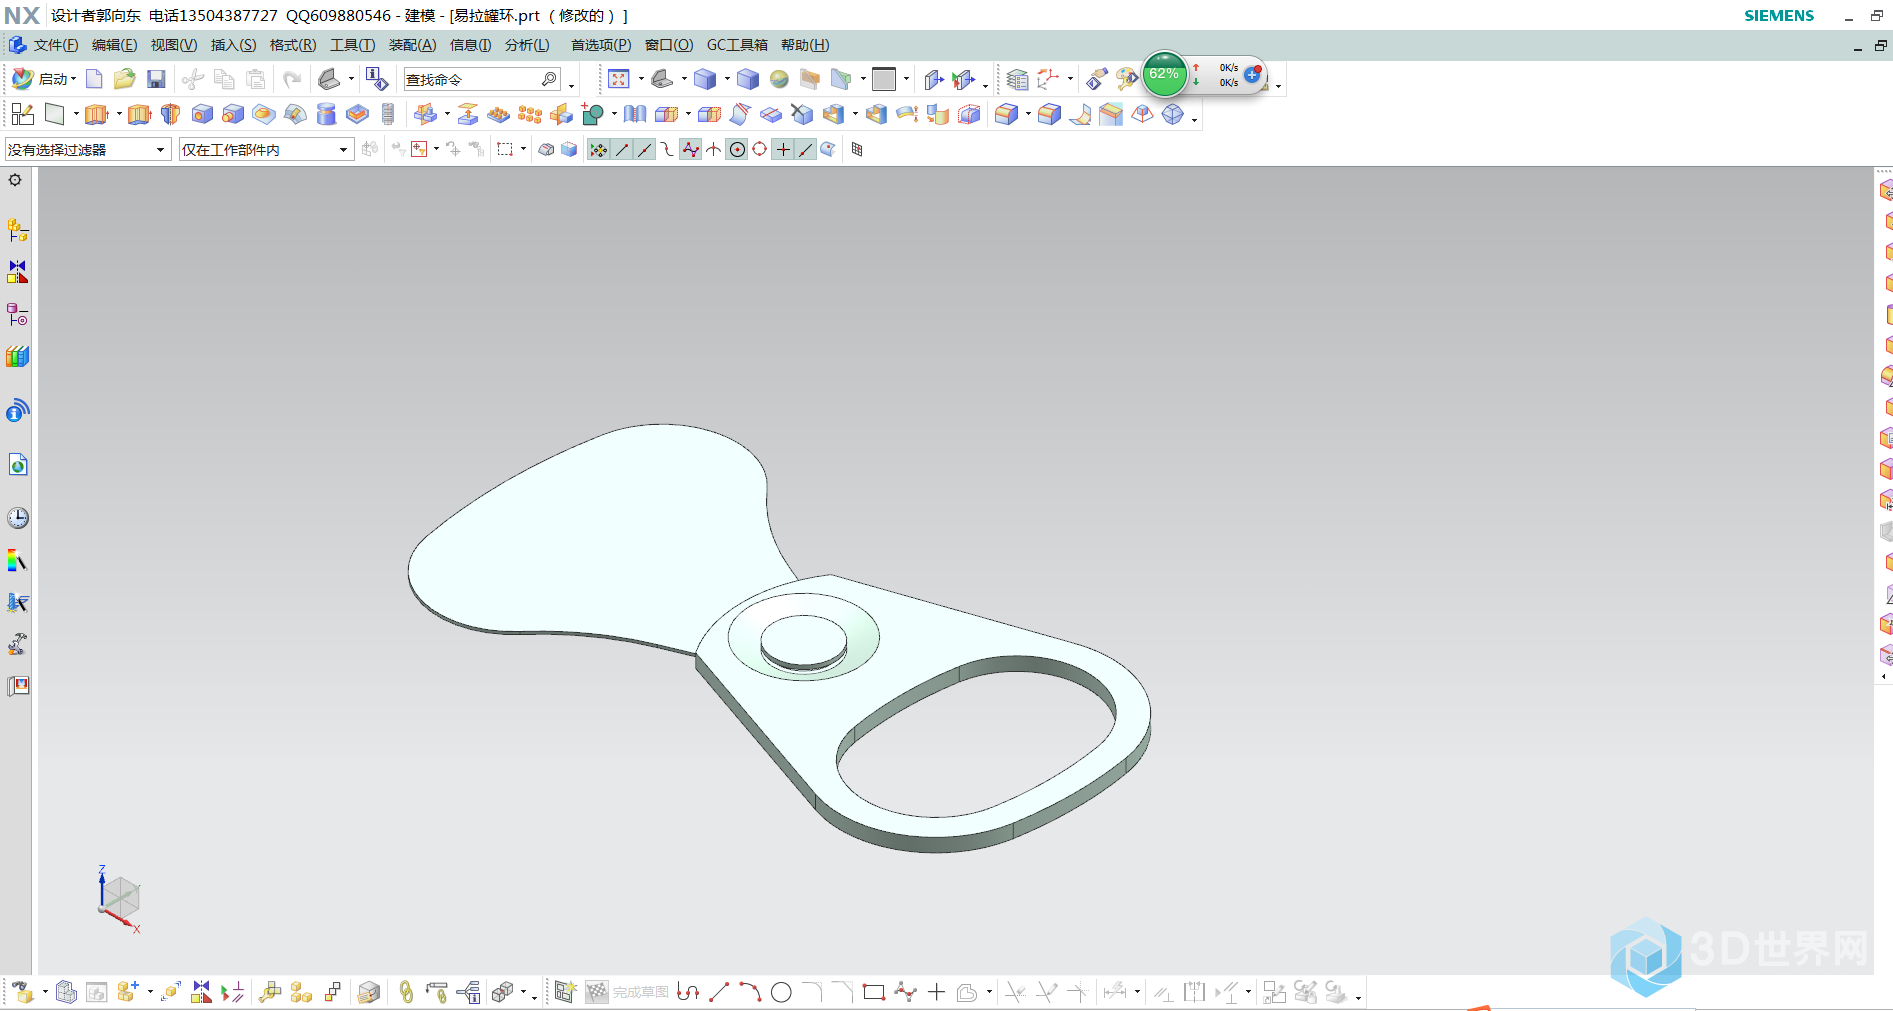
Task: Expand the Datum plane dropdown arrow
Action: pyautogui.click(x=76, y=115)
